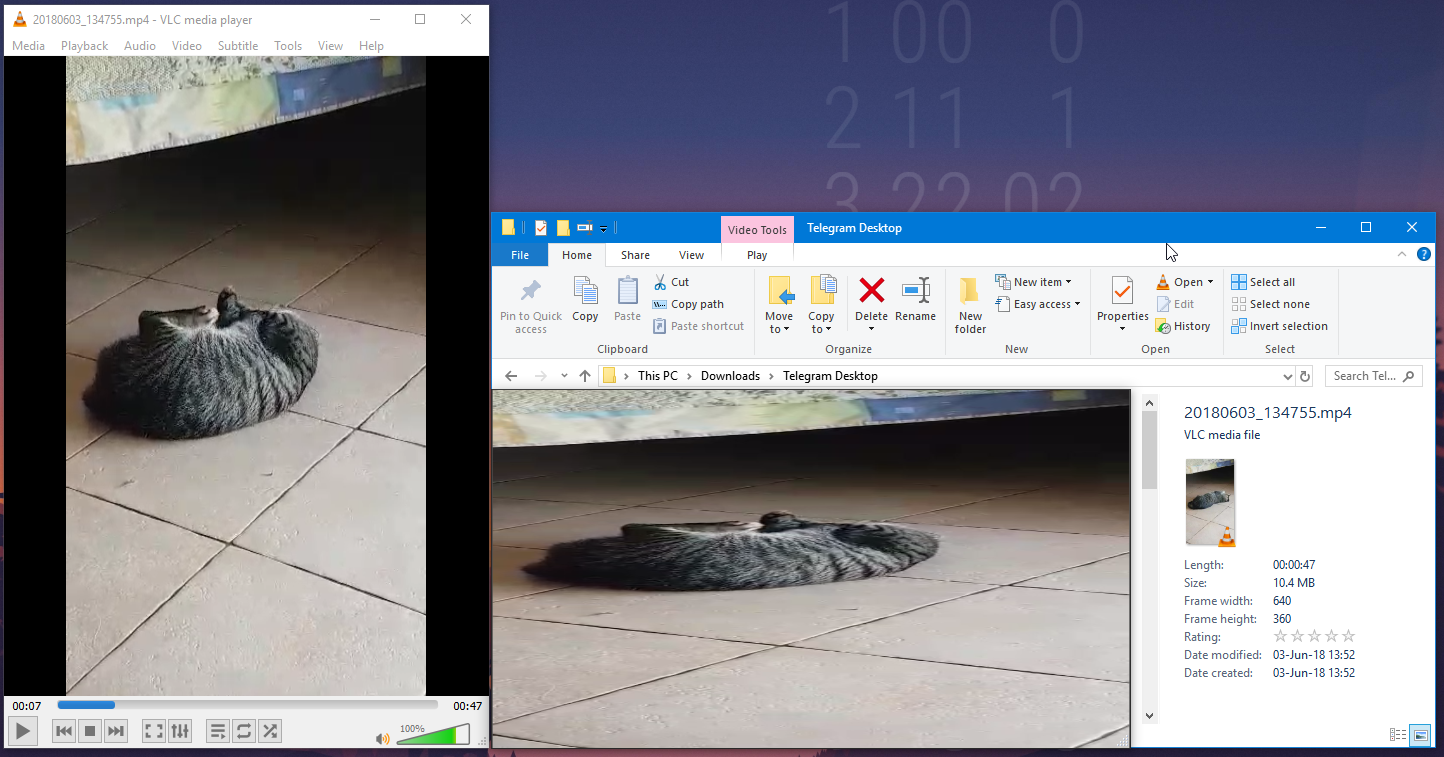
Task: Open VLC Playback menu
Action: (x=84, y=46)
